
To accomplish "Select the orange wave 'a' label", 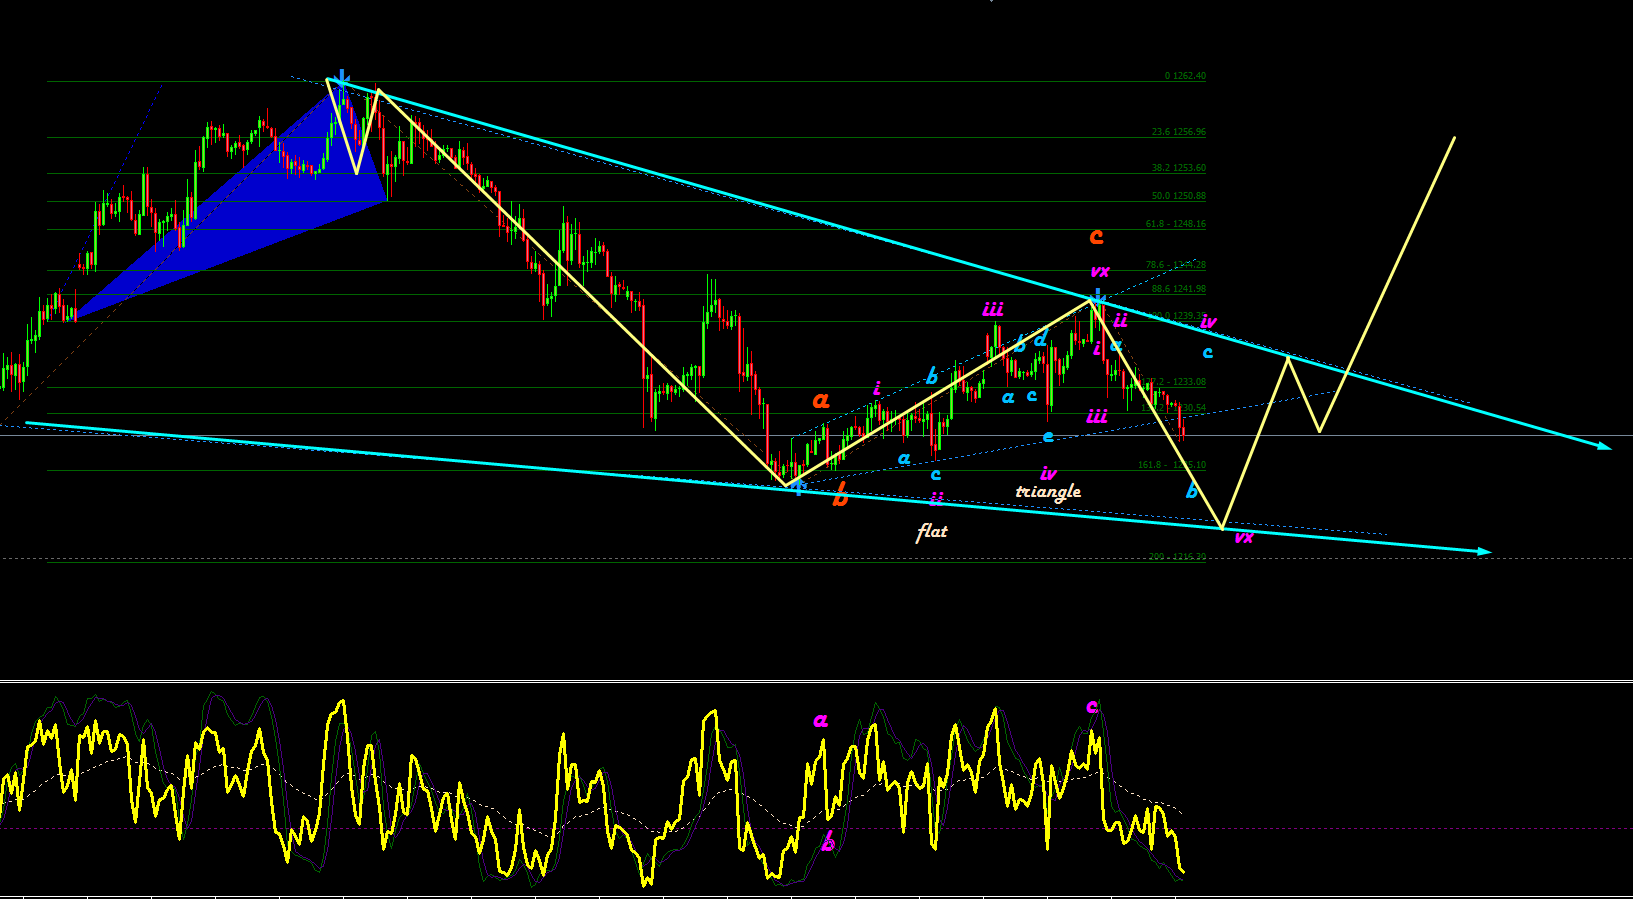I will click(x=821, y=400).
